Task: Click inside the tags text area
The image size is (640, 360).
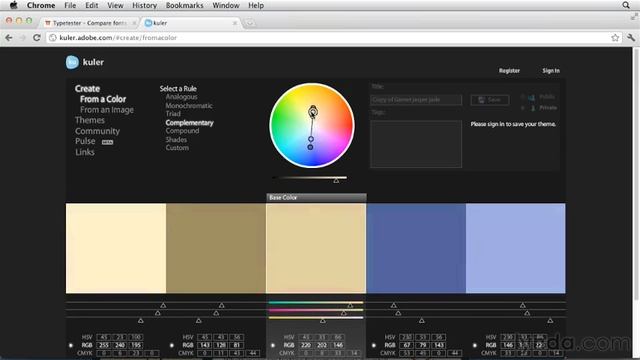Action: click(x=416, y=144)
